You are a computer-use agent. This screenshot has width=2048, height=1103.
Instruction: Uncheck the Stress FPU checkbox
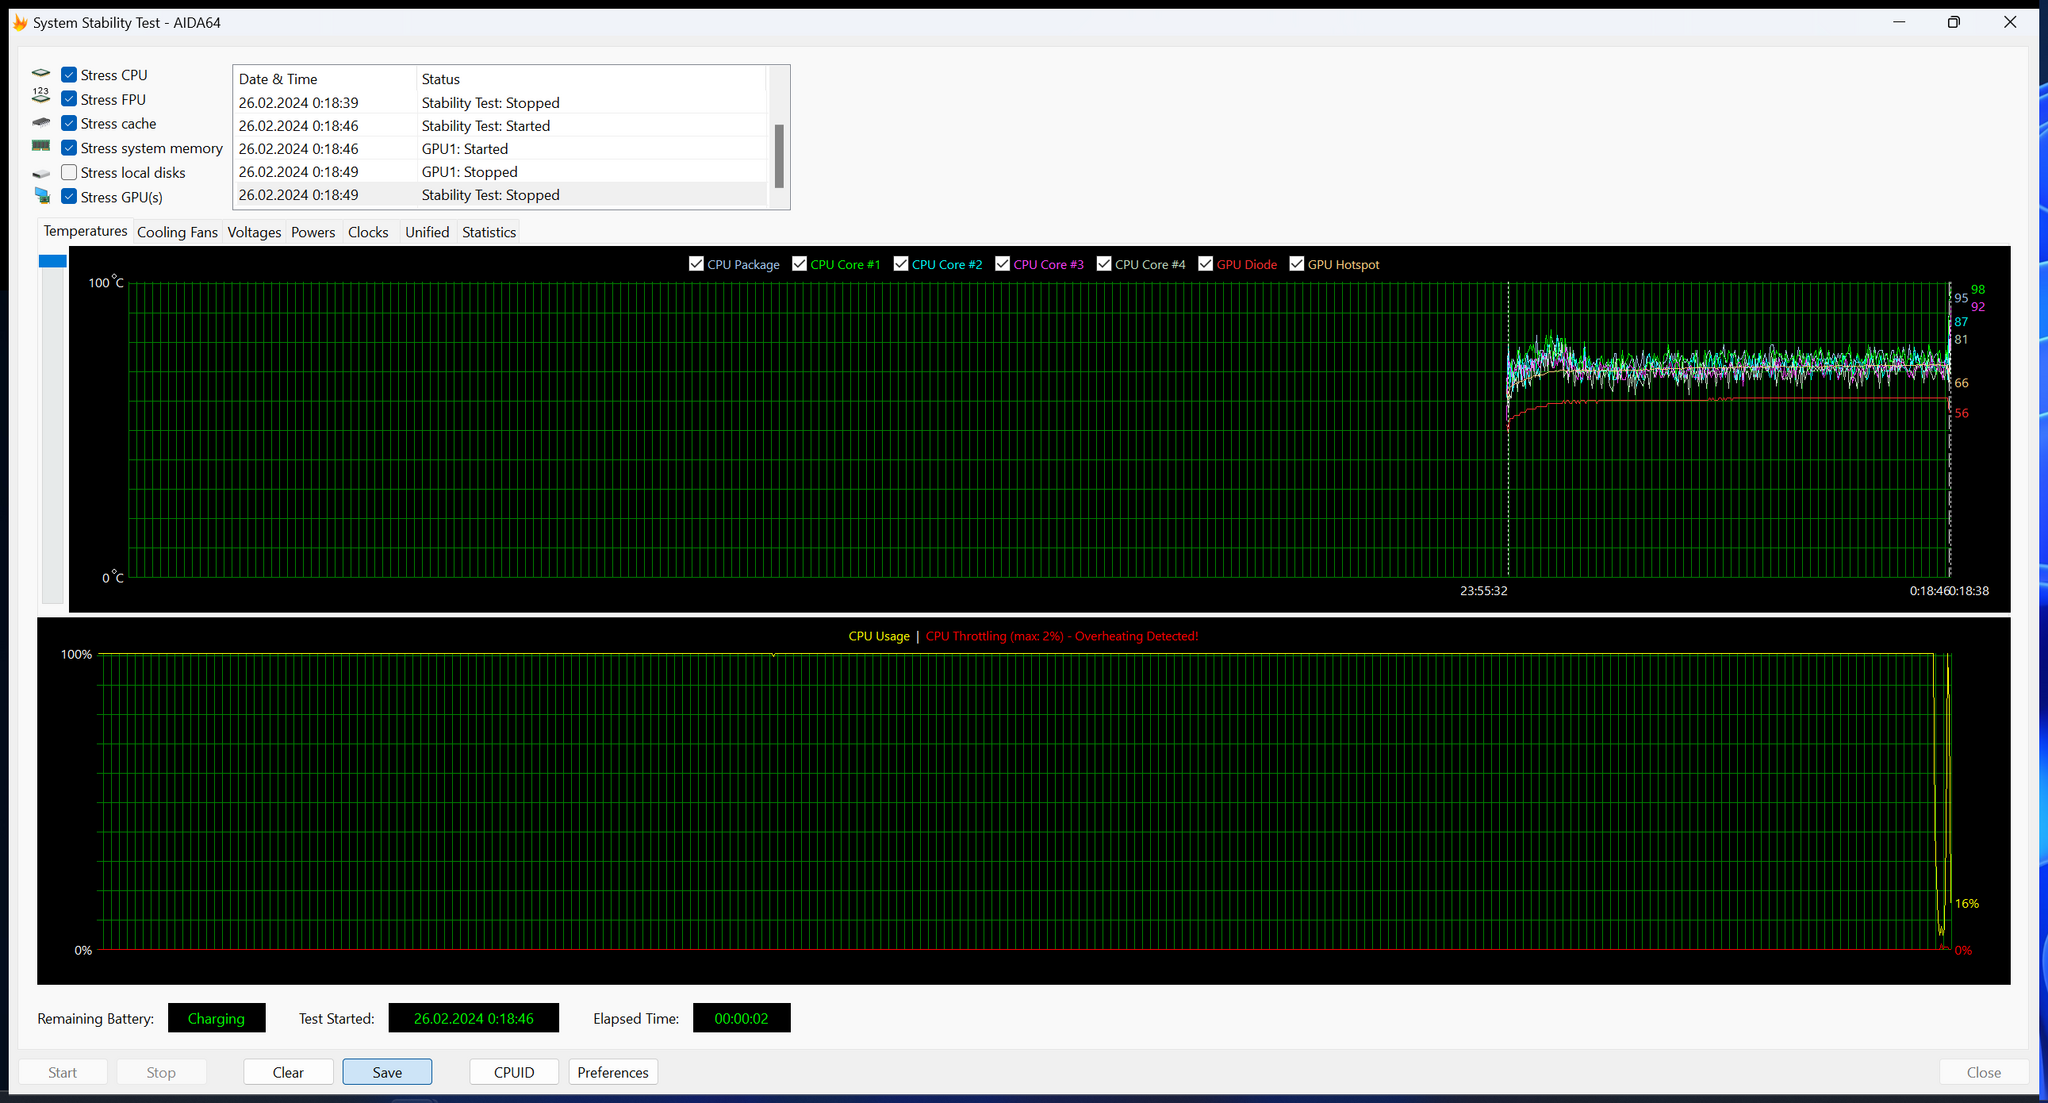pos(69,99)
